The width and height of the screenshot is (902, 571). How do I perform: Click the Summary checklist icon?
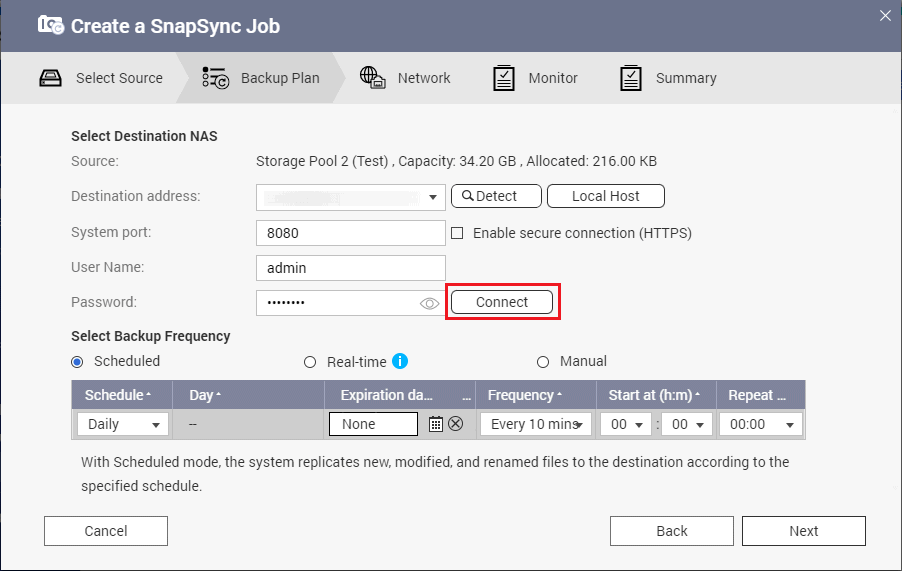coord(630,78)
